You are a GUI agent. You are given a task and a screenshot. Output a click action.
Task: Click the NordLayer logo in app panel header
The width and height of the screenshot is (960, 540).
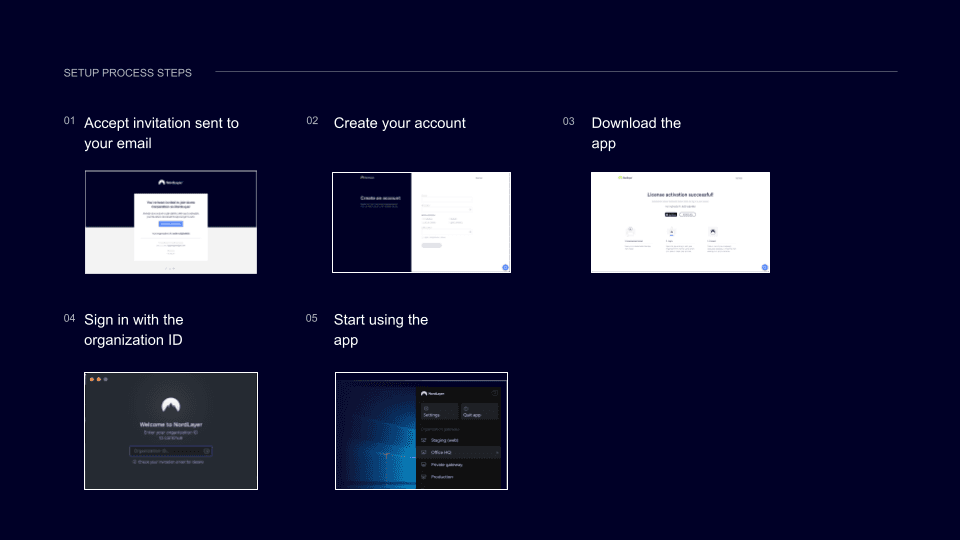click(433, 394)
